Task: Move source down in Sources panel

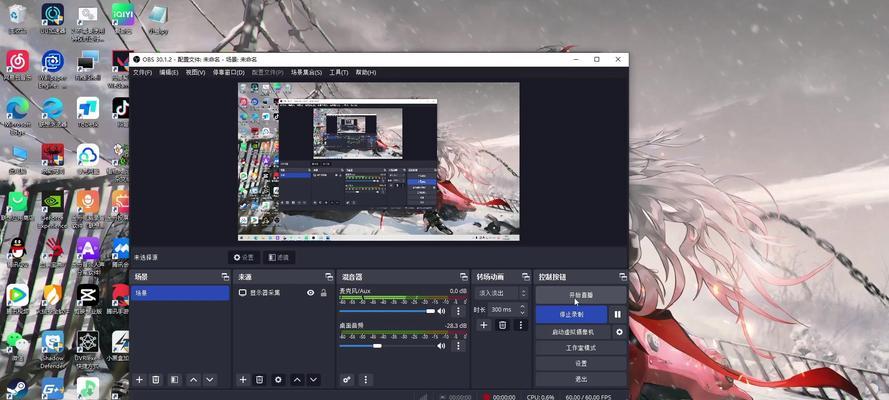Action: (x=314, y=380)
